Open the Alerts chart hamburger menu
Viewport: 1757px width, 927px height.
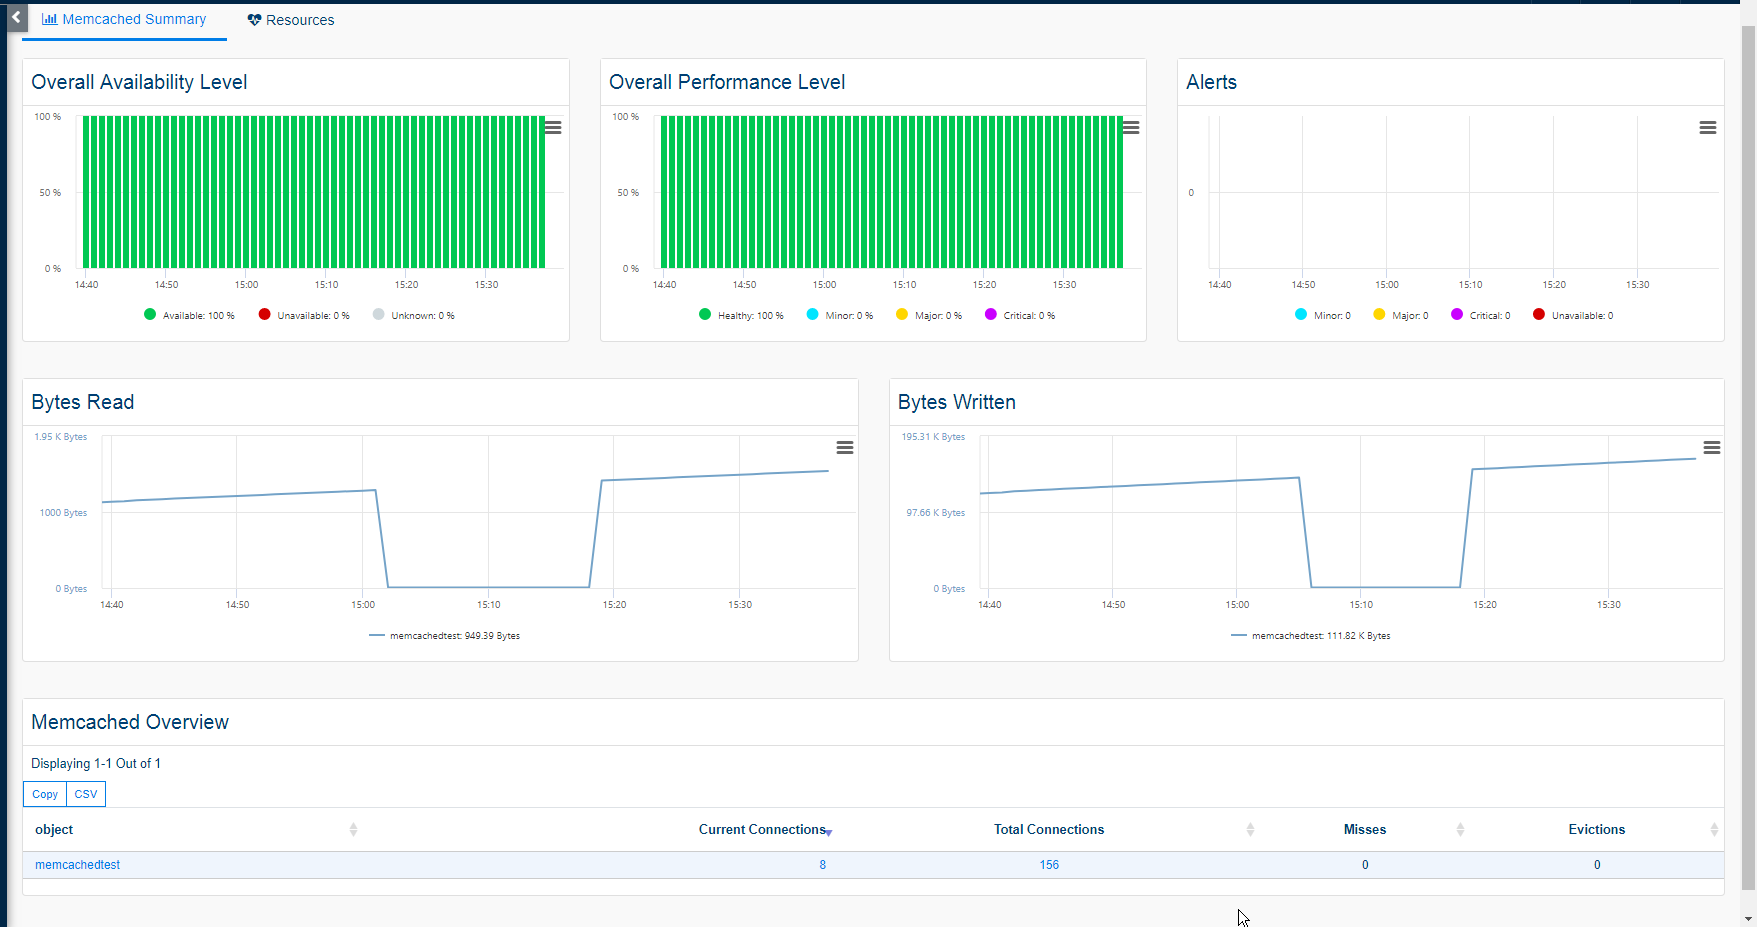(x=1708, y=128)
